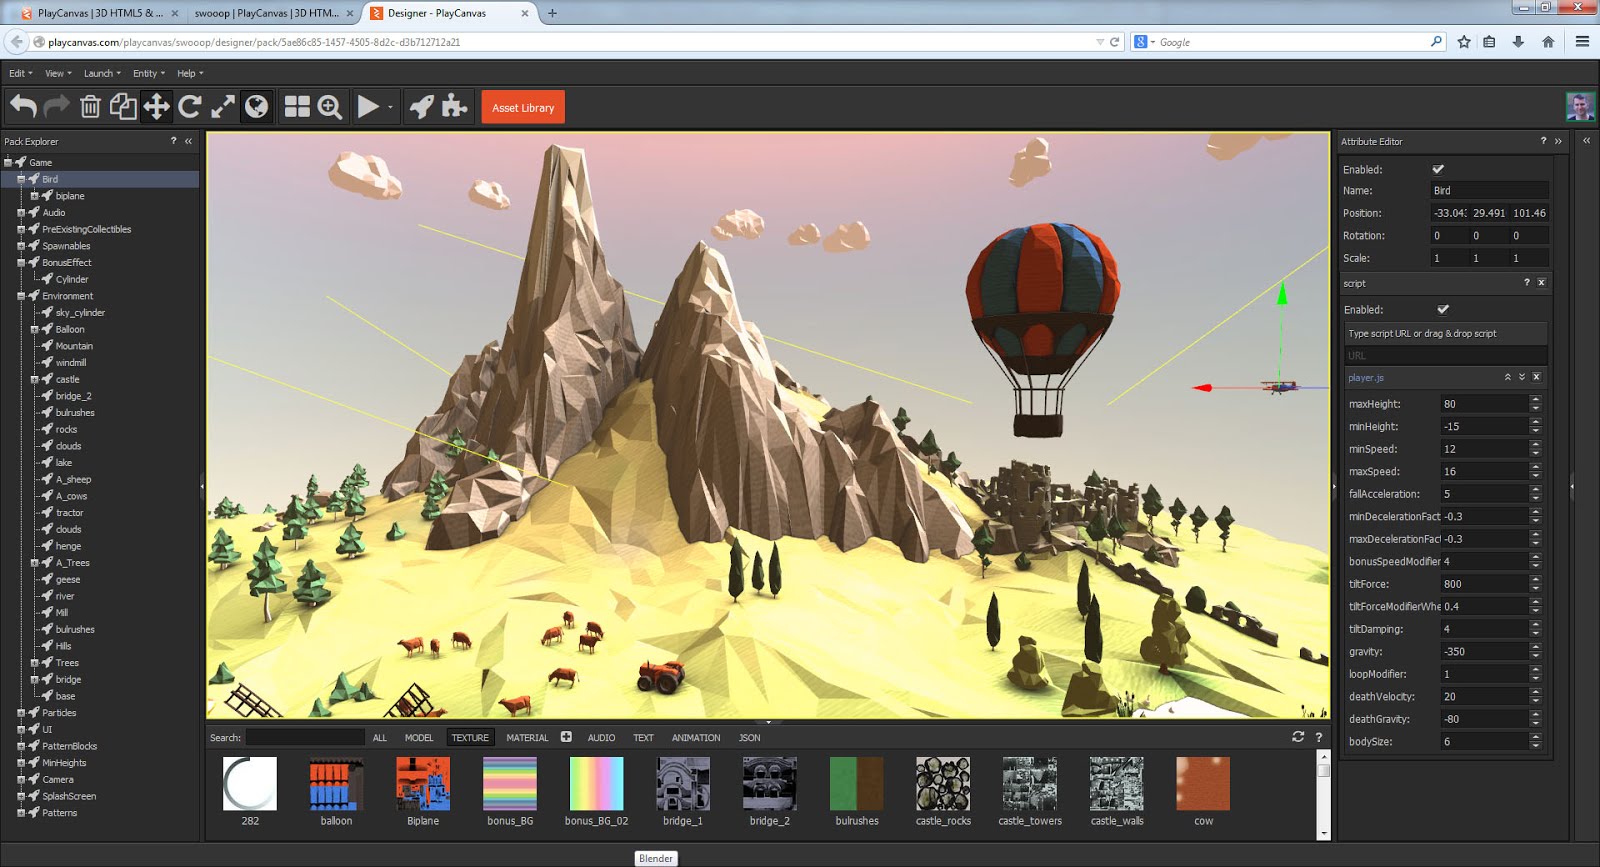This screenshot has width=1600, height=867.
Task: Collapse the Pack Explorer panel
Action: [x=188, y=141]
